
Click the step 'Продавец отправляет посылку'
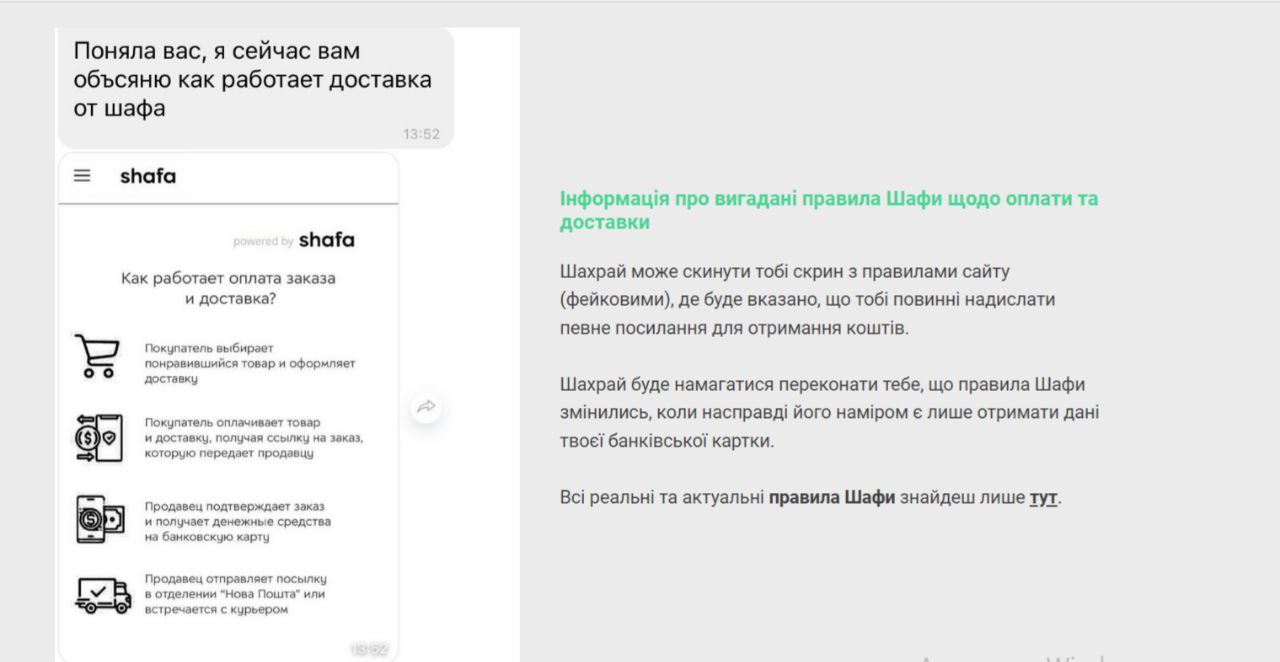236,594
